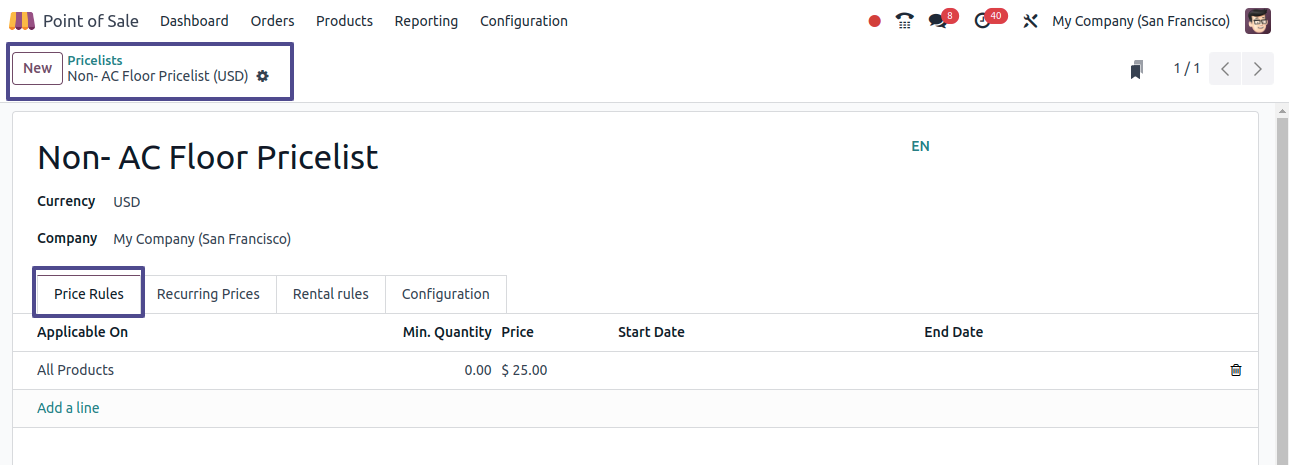Open the Reporting menu
The image size is (1289, 465).
coord(426,21)
